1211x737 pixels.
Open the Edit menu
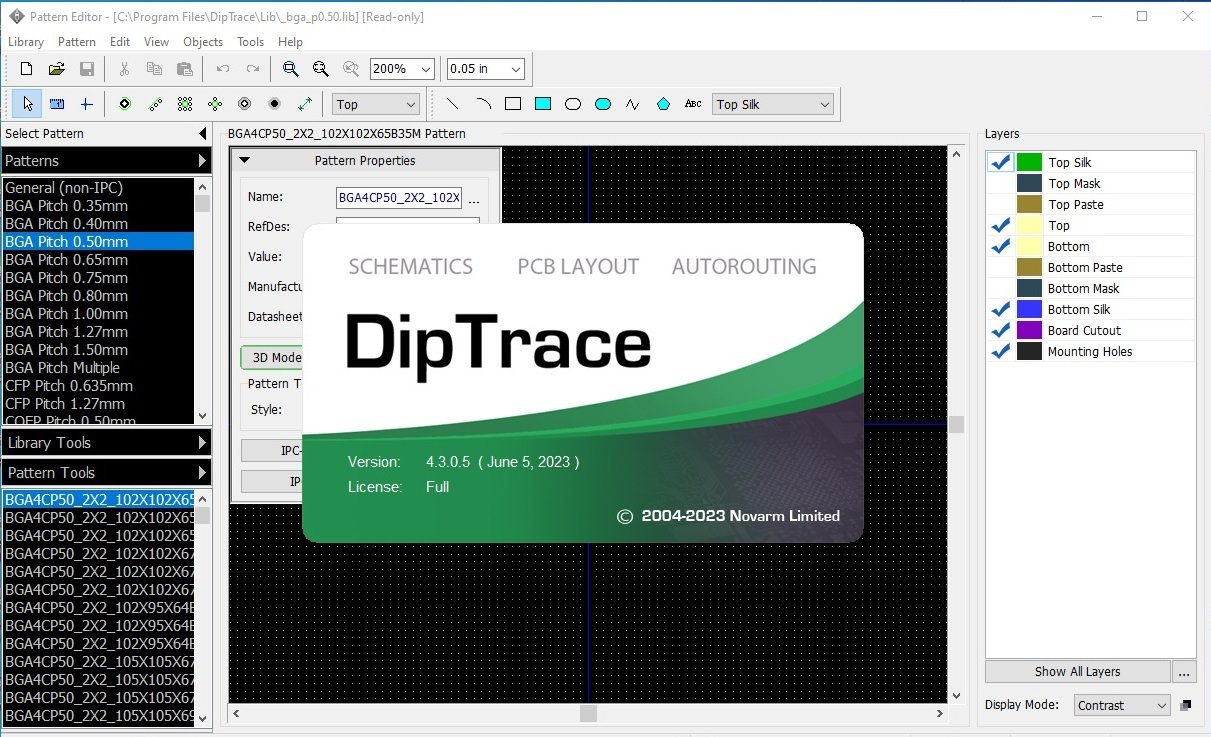(120, 42)
